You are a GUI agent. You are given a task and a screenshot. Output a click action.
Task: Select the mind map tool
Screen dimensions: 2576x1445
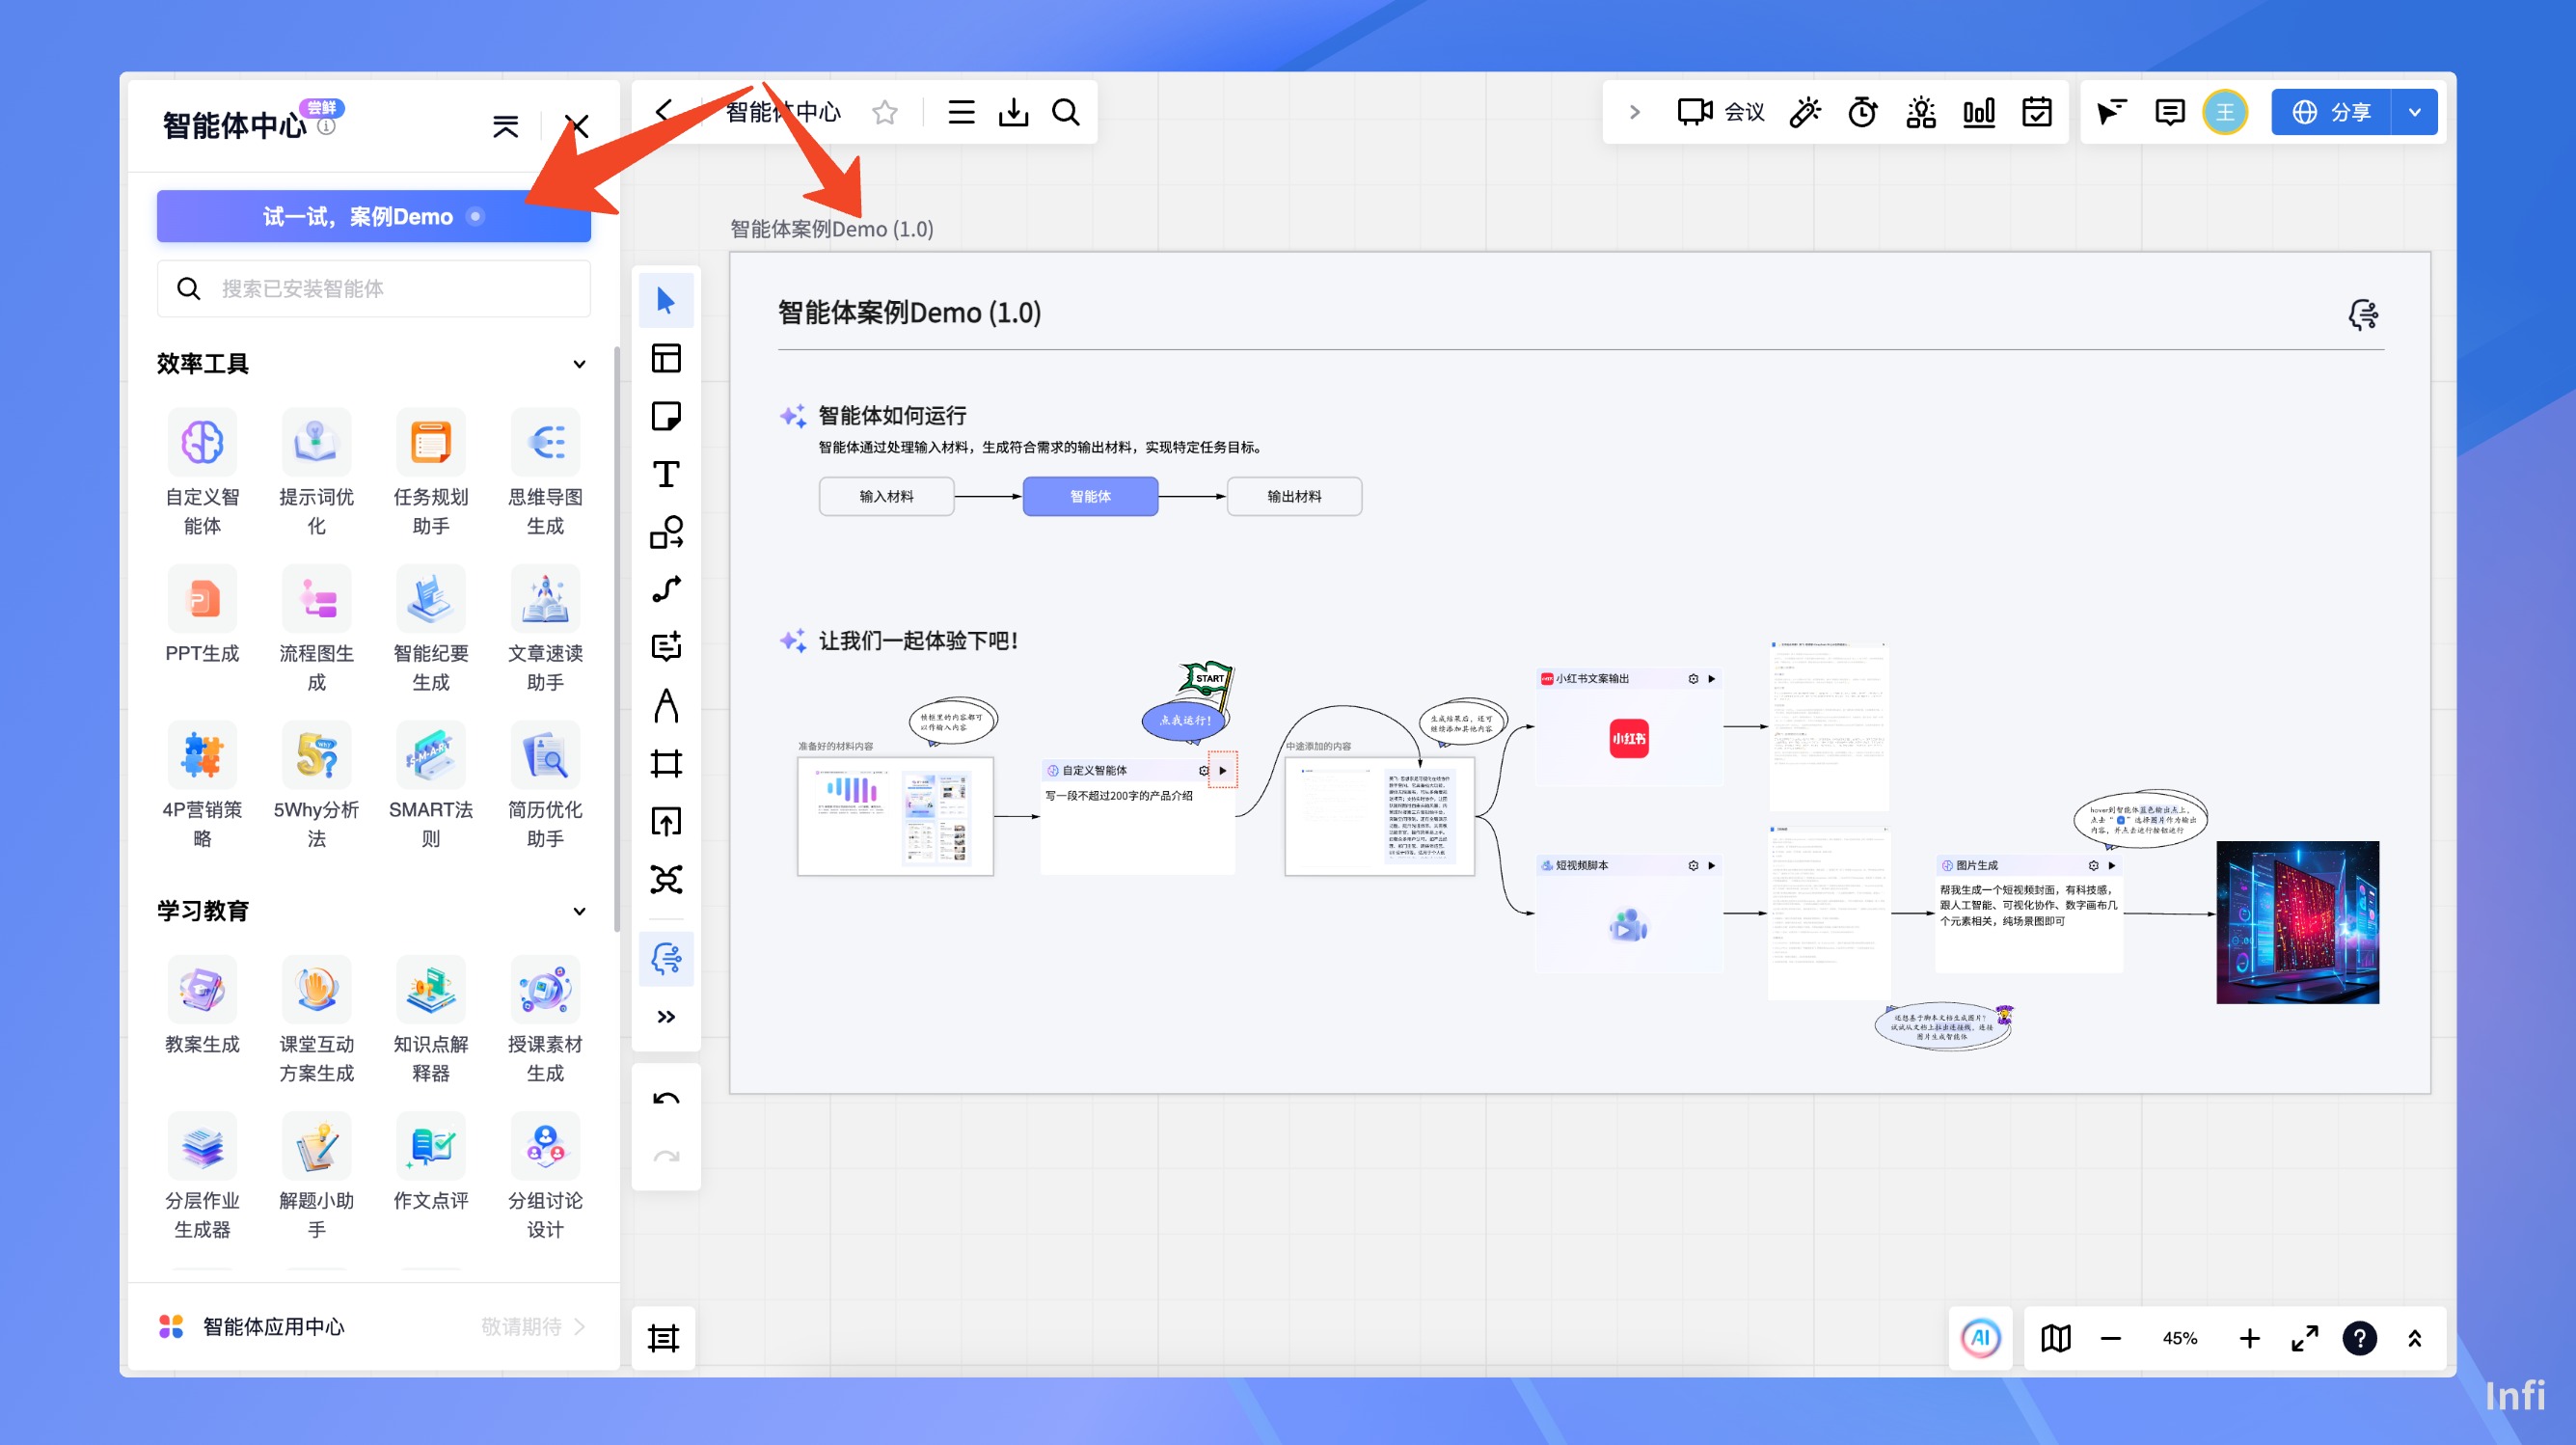coord(666,879)
